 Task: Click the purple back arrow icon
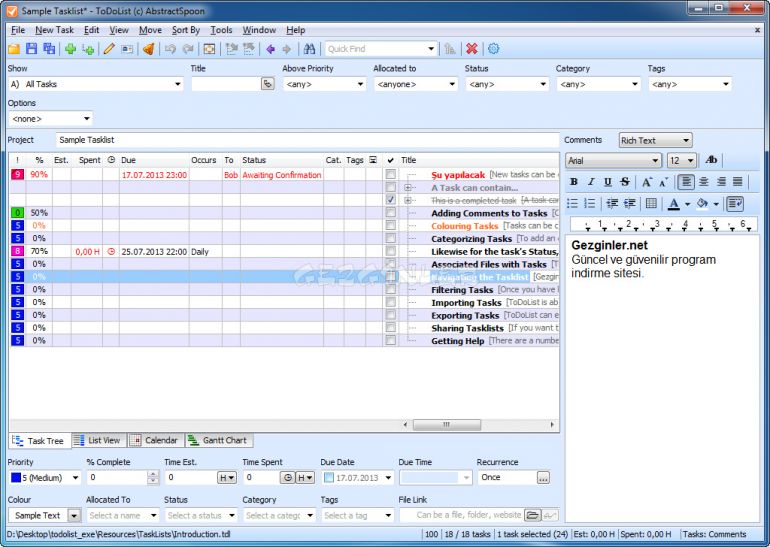(270, 49)
